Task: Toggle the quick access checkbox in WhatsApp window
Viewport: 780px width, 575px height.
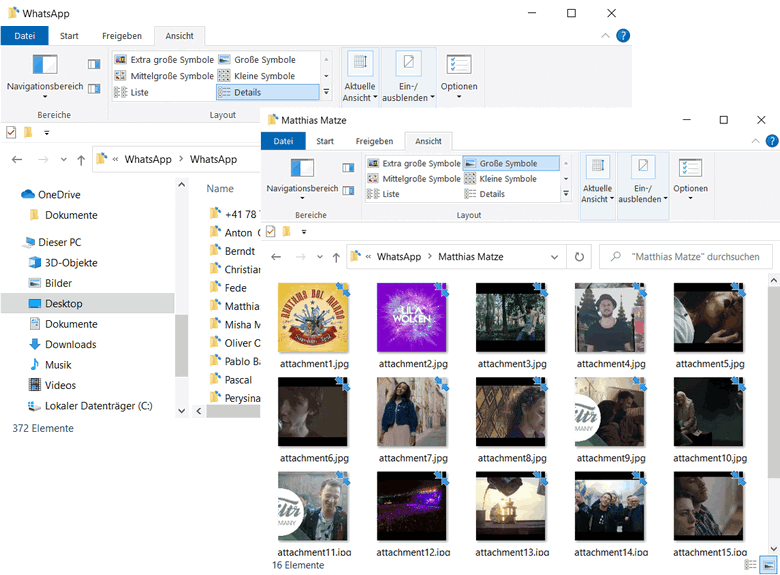Action: tap(11, 133)
